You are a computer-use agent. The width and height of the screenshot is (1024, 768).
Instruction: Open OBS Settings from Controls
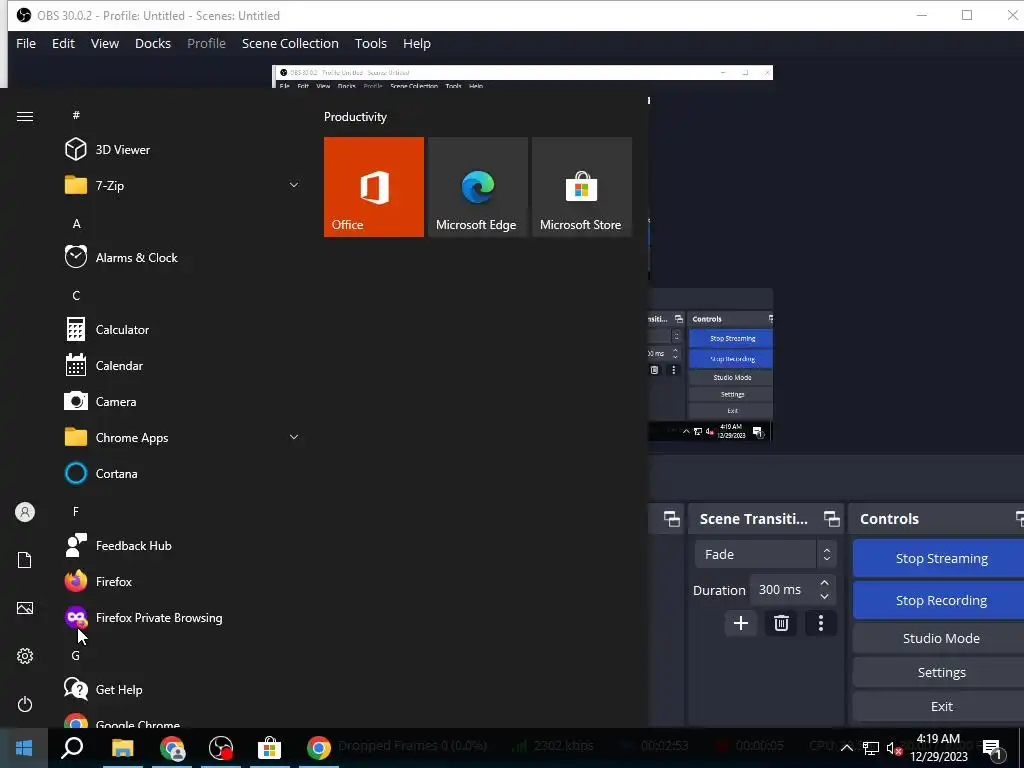tap(938, 672)
